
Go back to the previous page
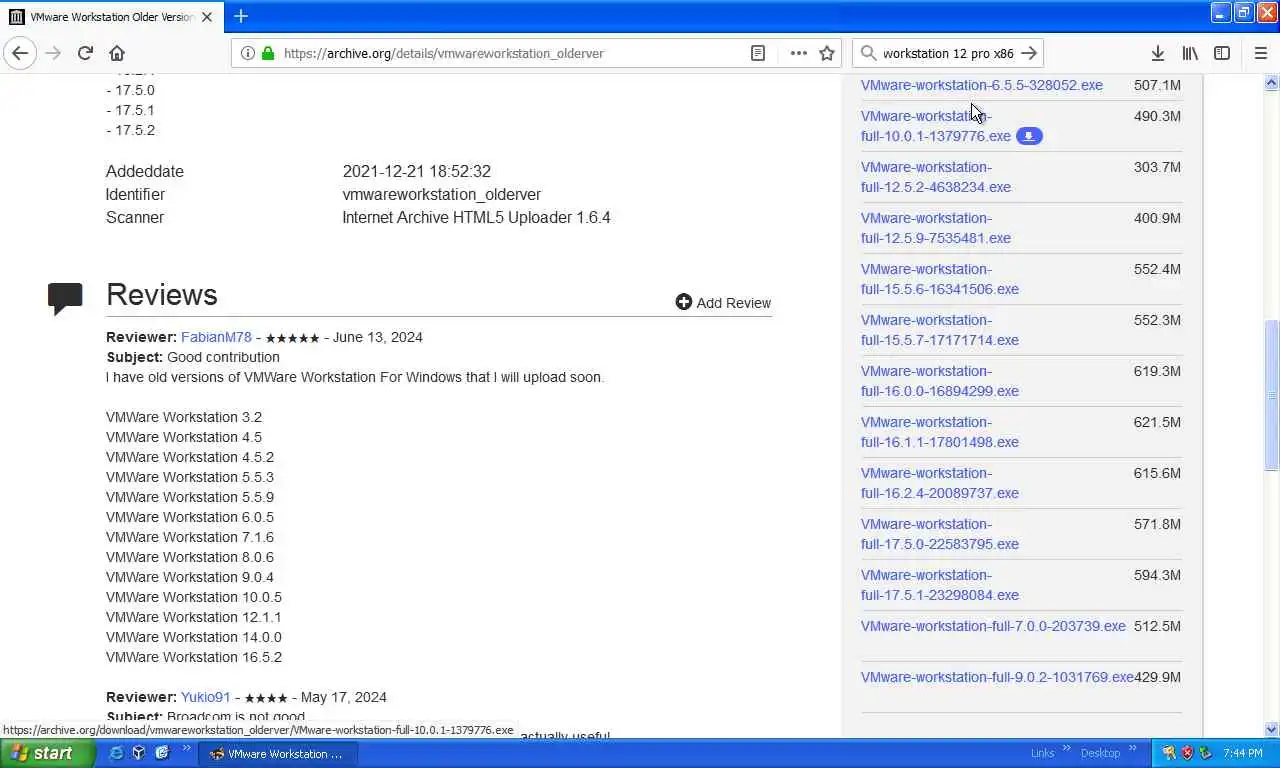click(x=20, y=53)
